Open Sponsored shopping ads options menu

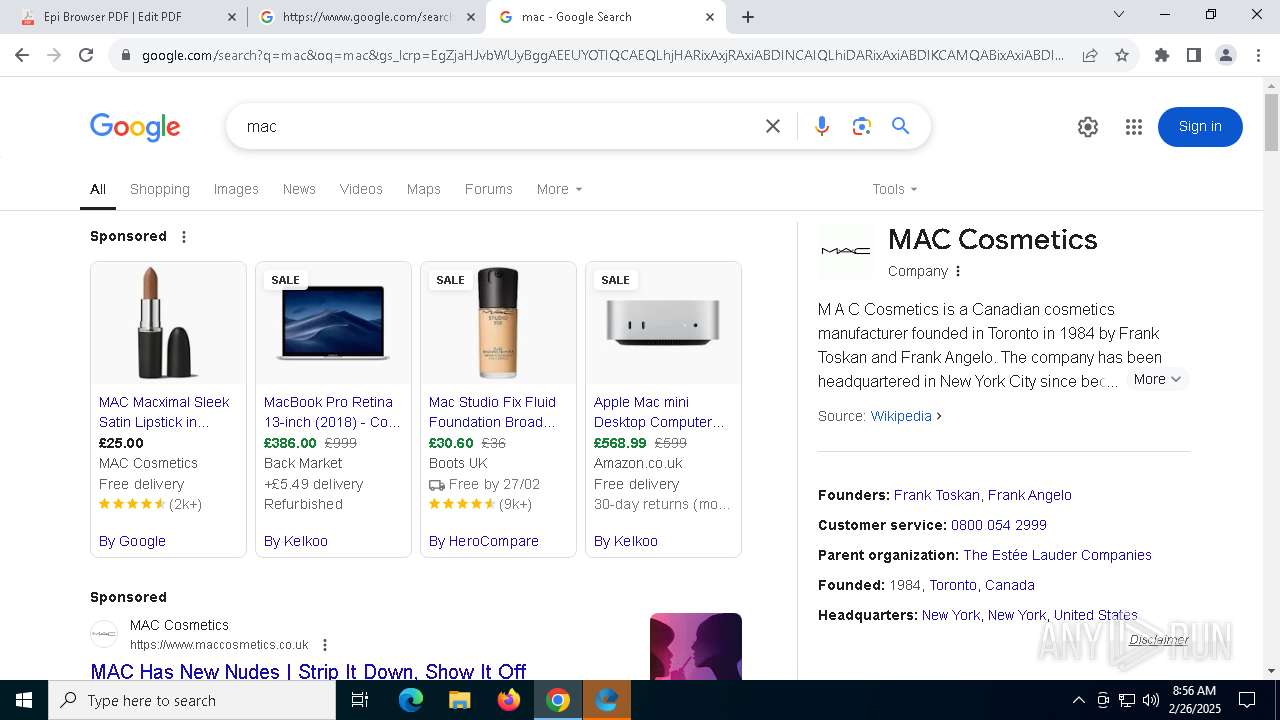(x=184, y=237)
